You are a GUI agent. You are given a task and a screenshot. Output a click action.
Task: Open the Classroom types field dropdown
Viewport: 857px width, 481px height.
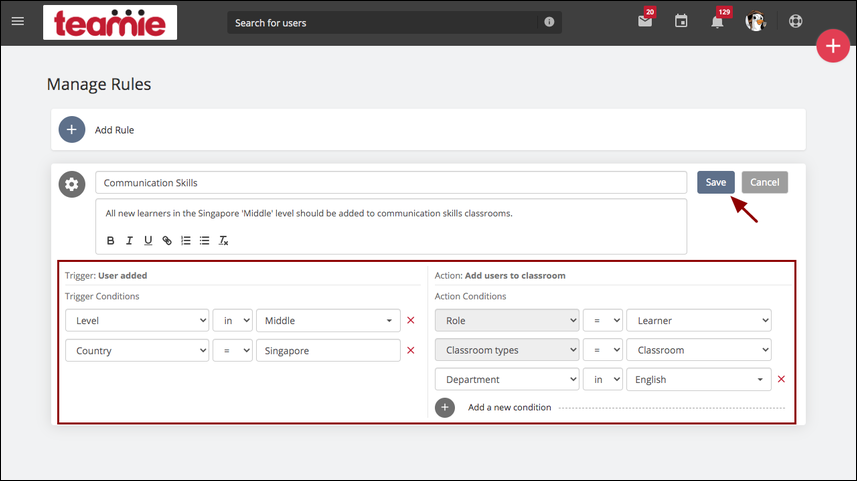pos(507,350)
